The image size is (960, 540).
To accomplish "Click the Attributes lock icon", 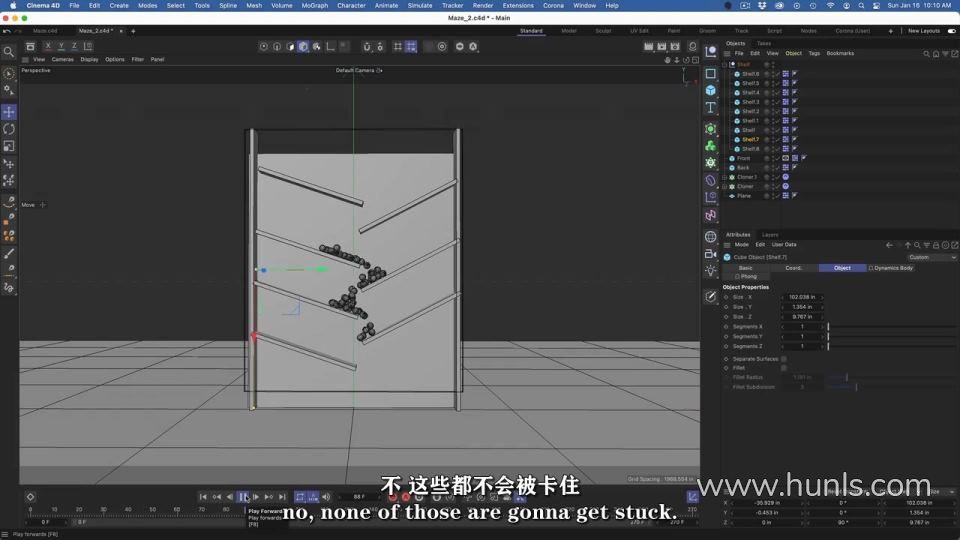I will pos(936,245).
